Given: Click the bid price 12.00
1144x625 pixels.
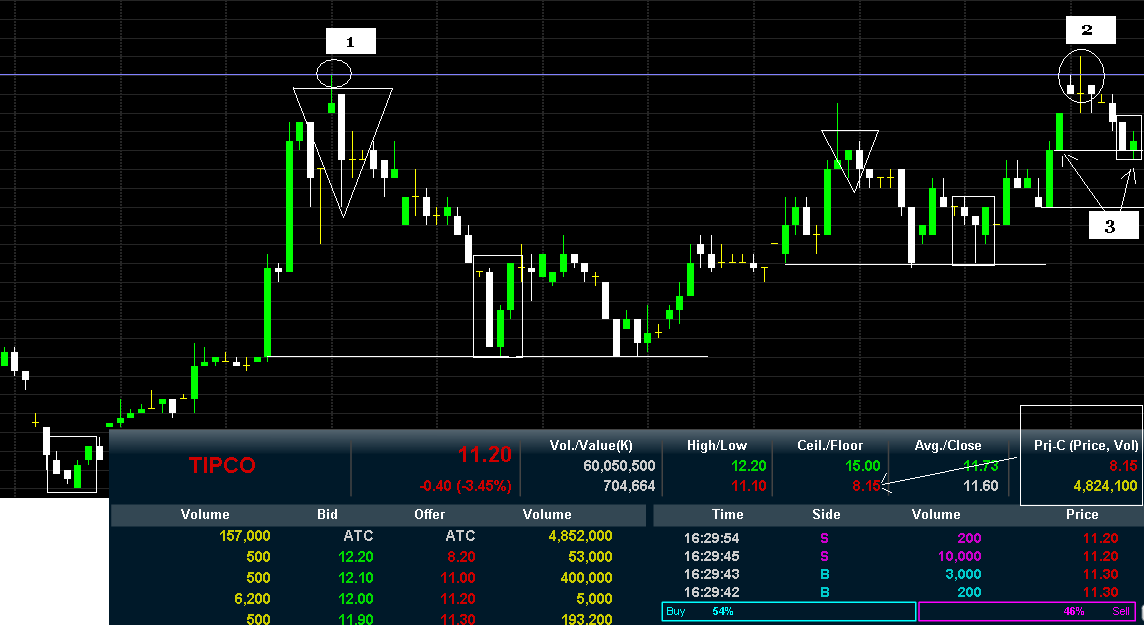Looking at the screenshot, I should point(356,599).
